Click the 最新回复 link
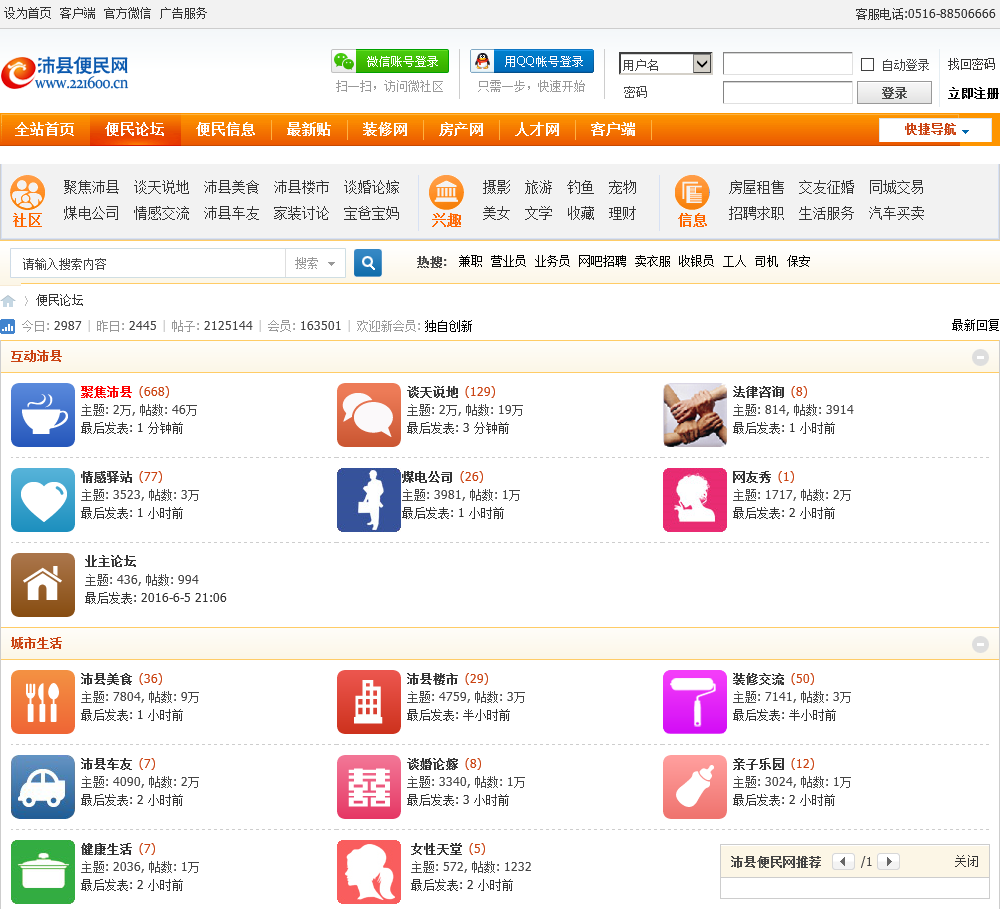 [975, 325]
